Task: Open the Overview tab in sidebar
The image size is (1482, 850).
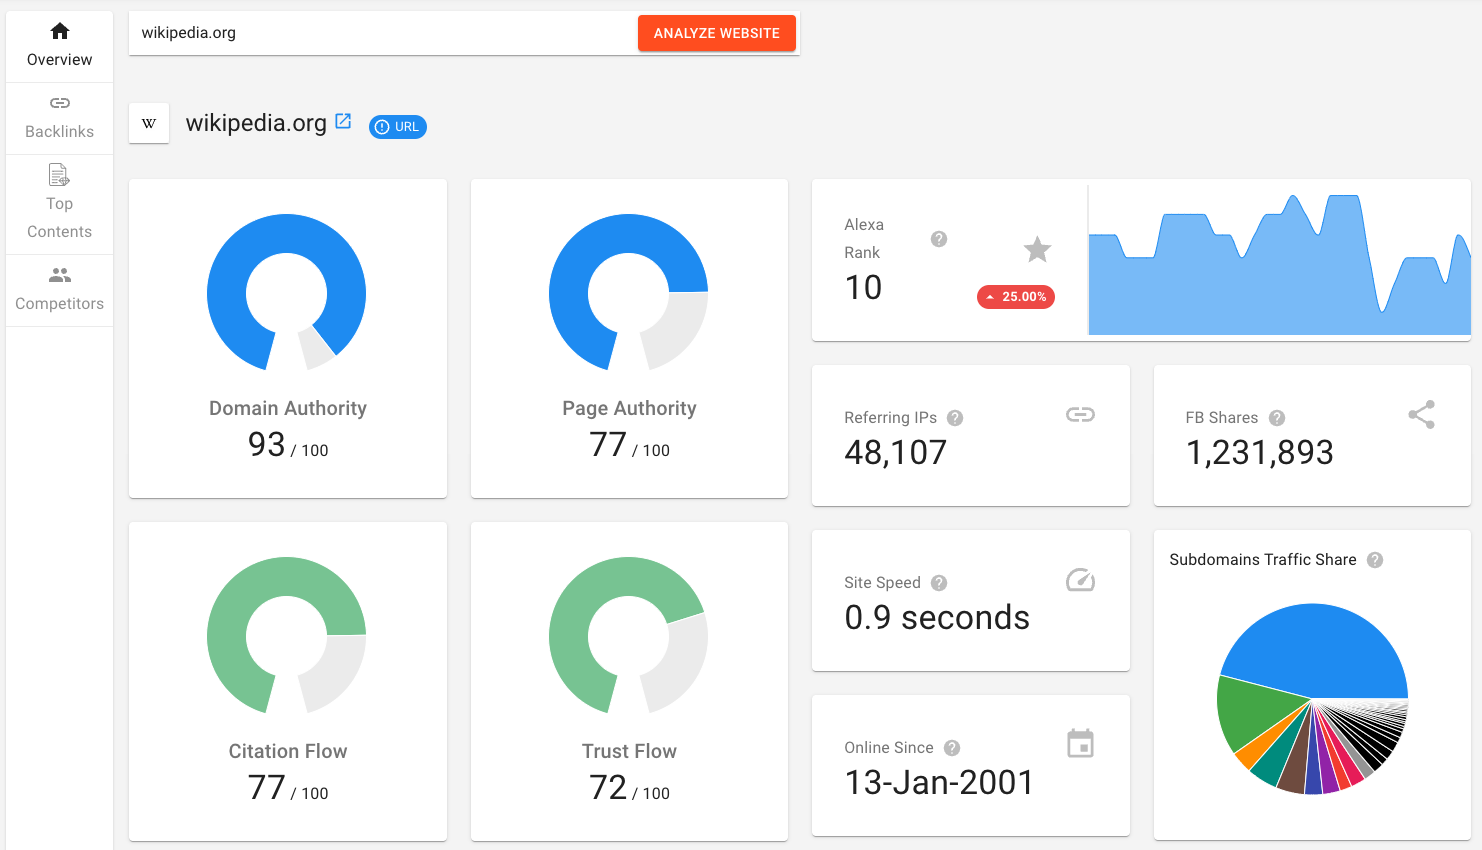Action: (x=60, y=45)
